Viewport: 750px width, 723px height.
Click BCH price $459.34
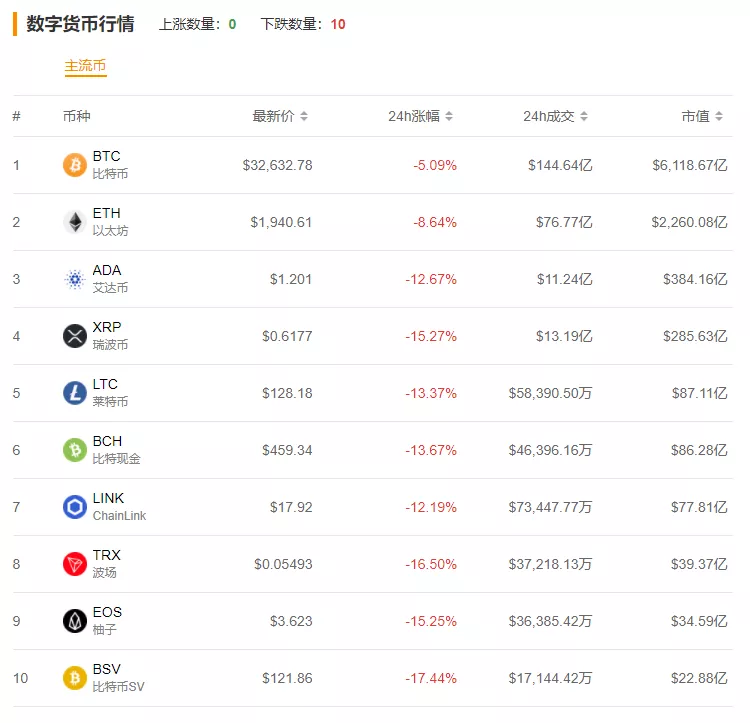tap(287, 450)
